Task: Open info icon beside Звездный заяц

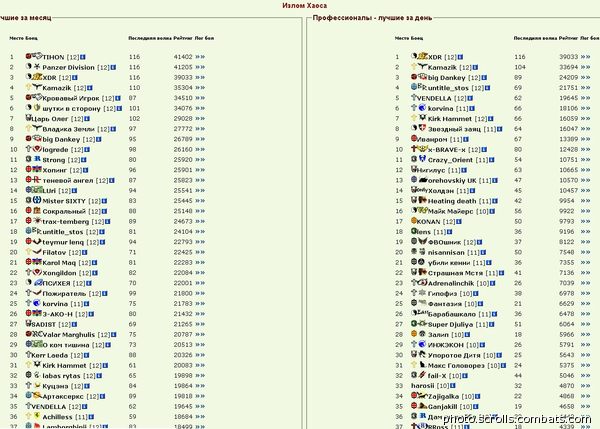Action: pos(499,129)
